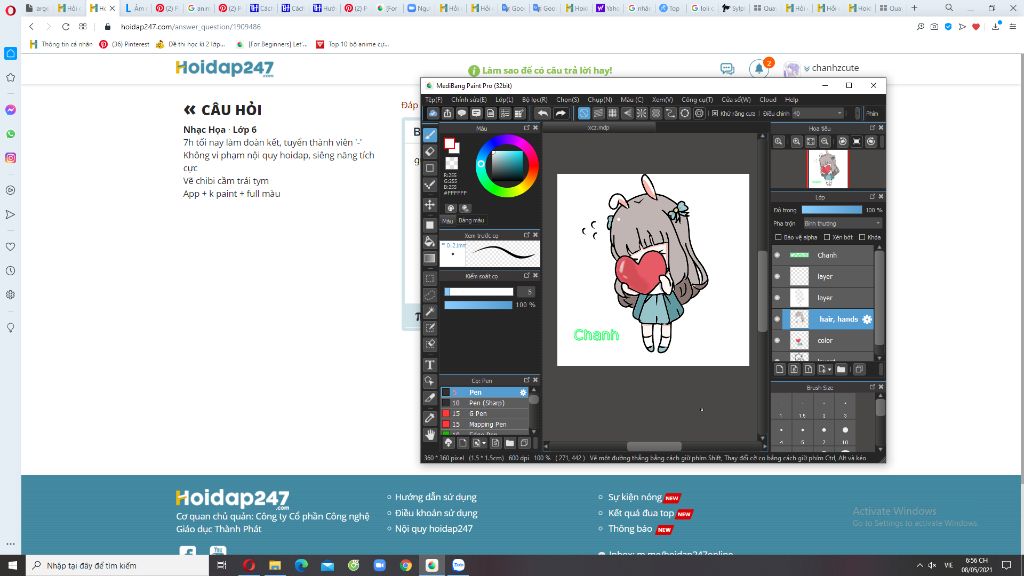Image resolution: width=1024 pixels, height=576 pixels.
Task: Click layer folder icon in layer panel
Action: [x=841, y=369]
